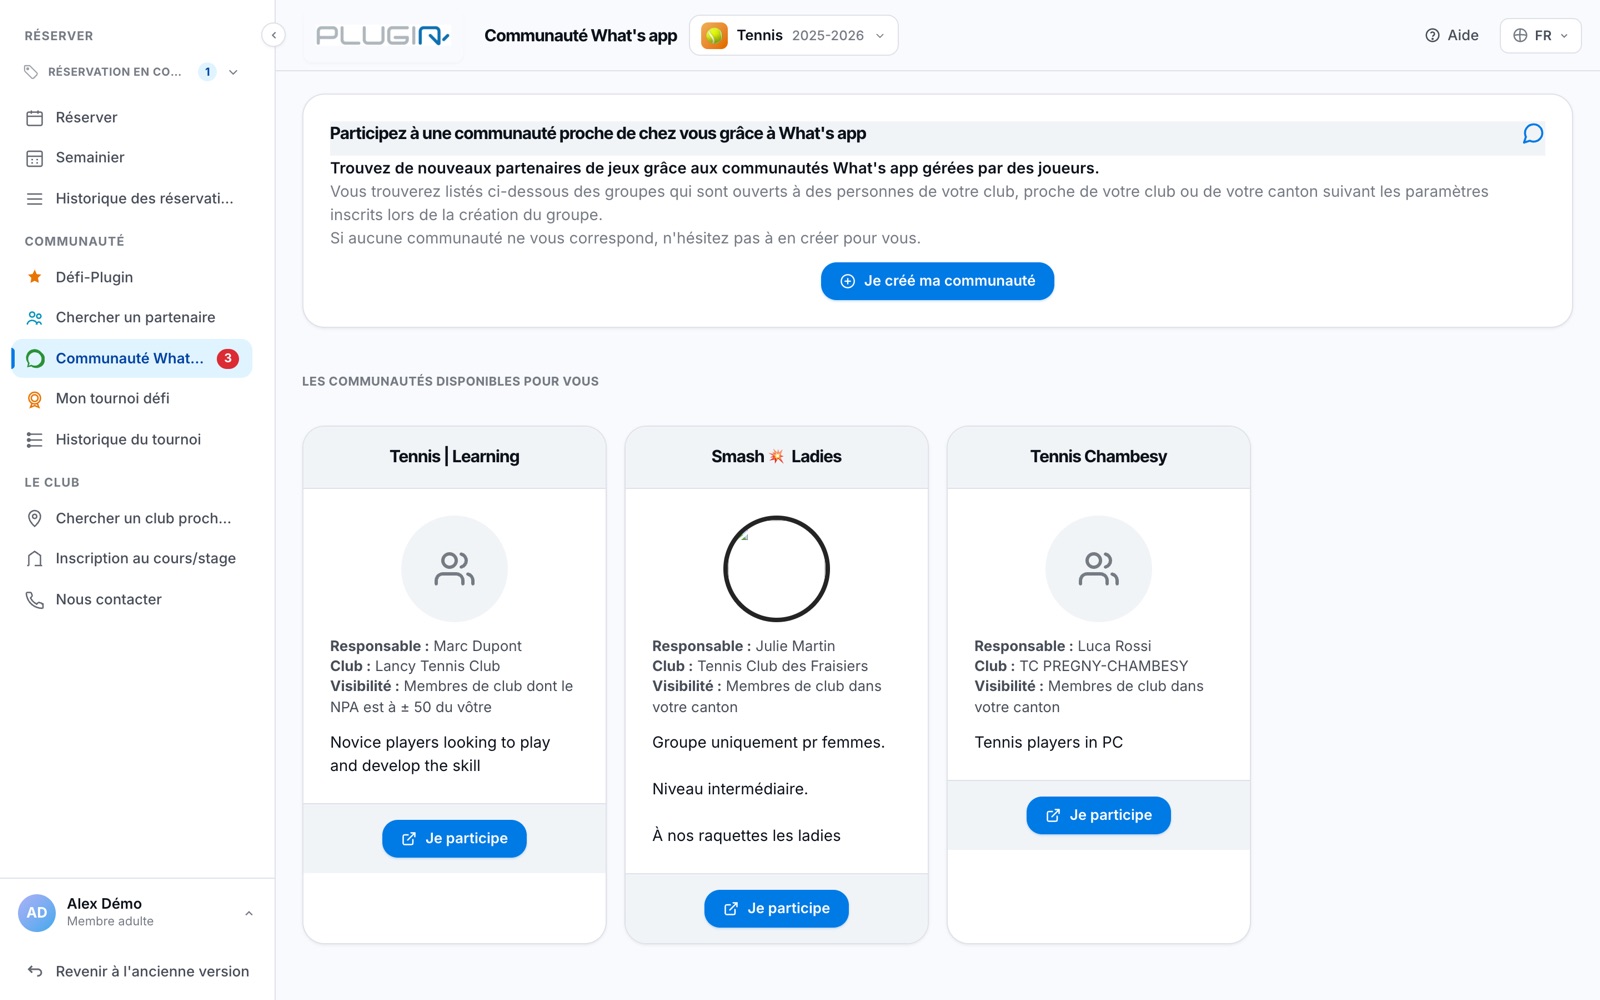This screenshot has width=1600, height=1000.
Task: Collapse the sidebar with the chevron button
Action: [x=273, y=35]
